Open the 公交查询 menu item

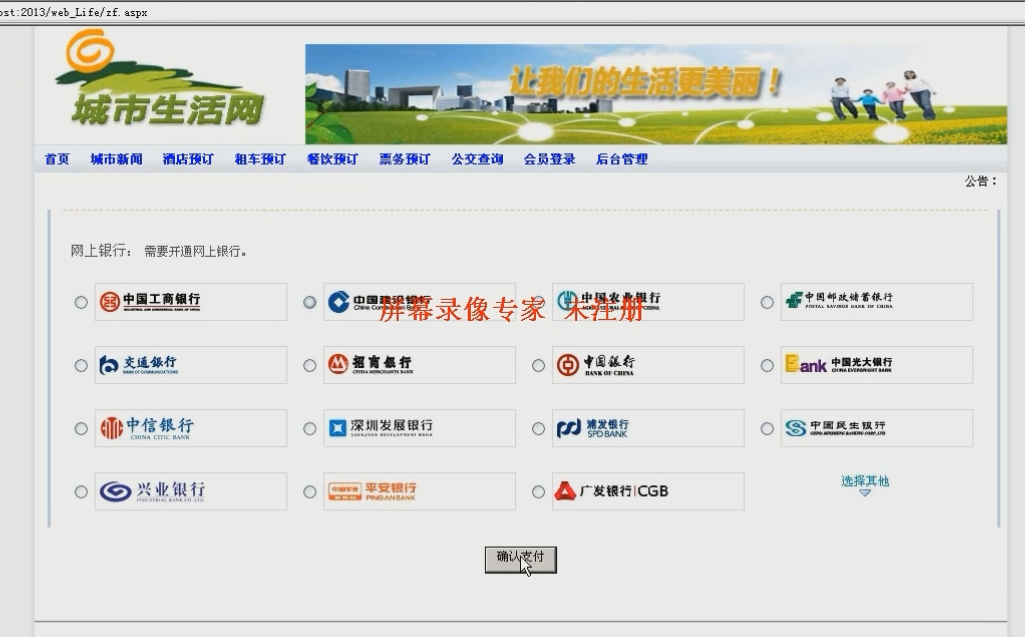coord(477,159)
